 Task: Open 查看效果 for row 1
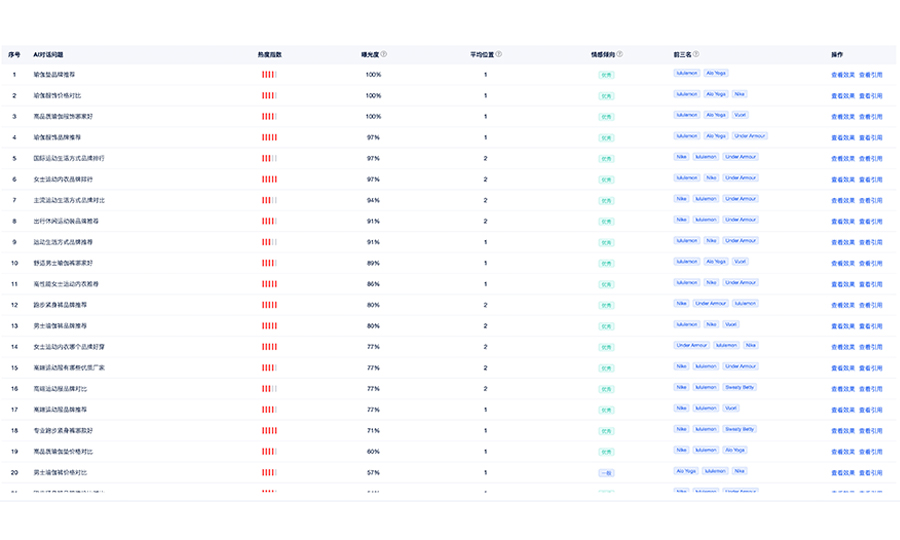842,75
